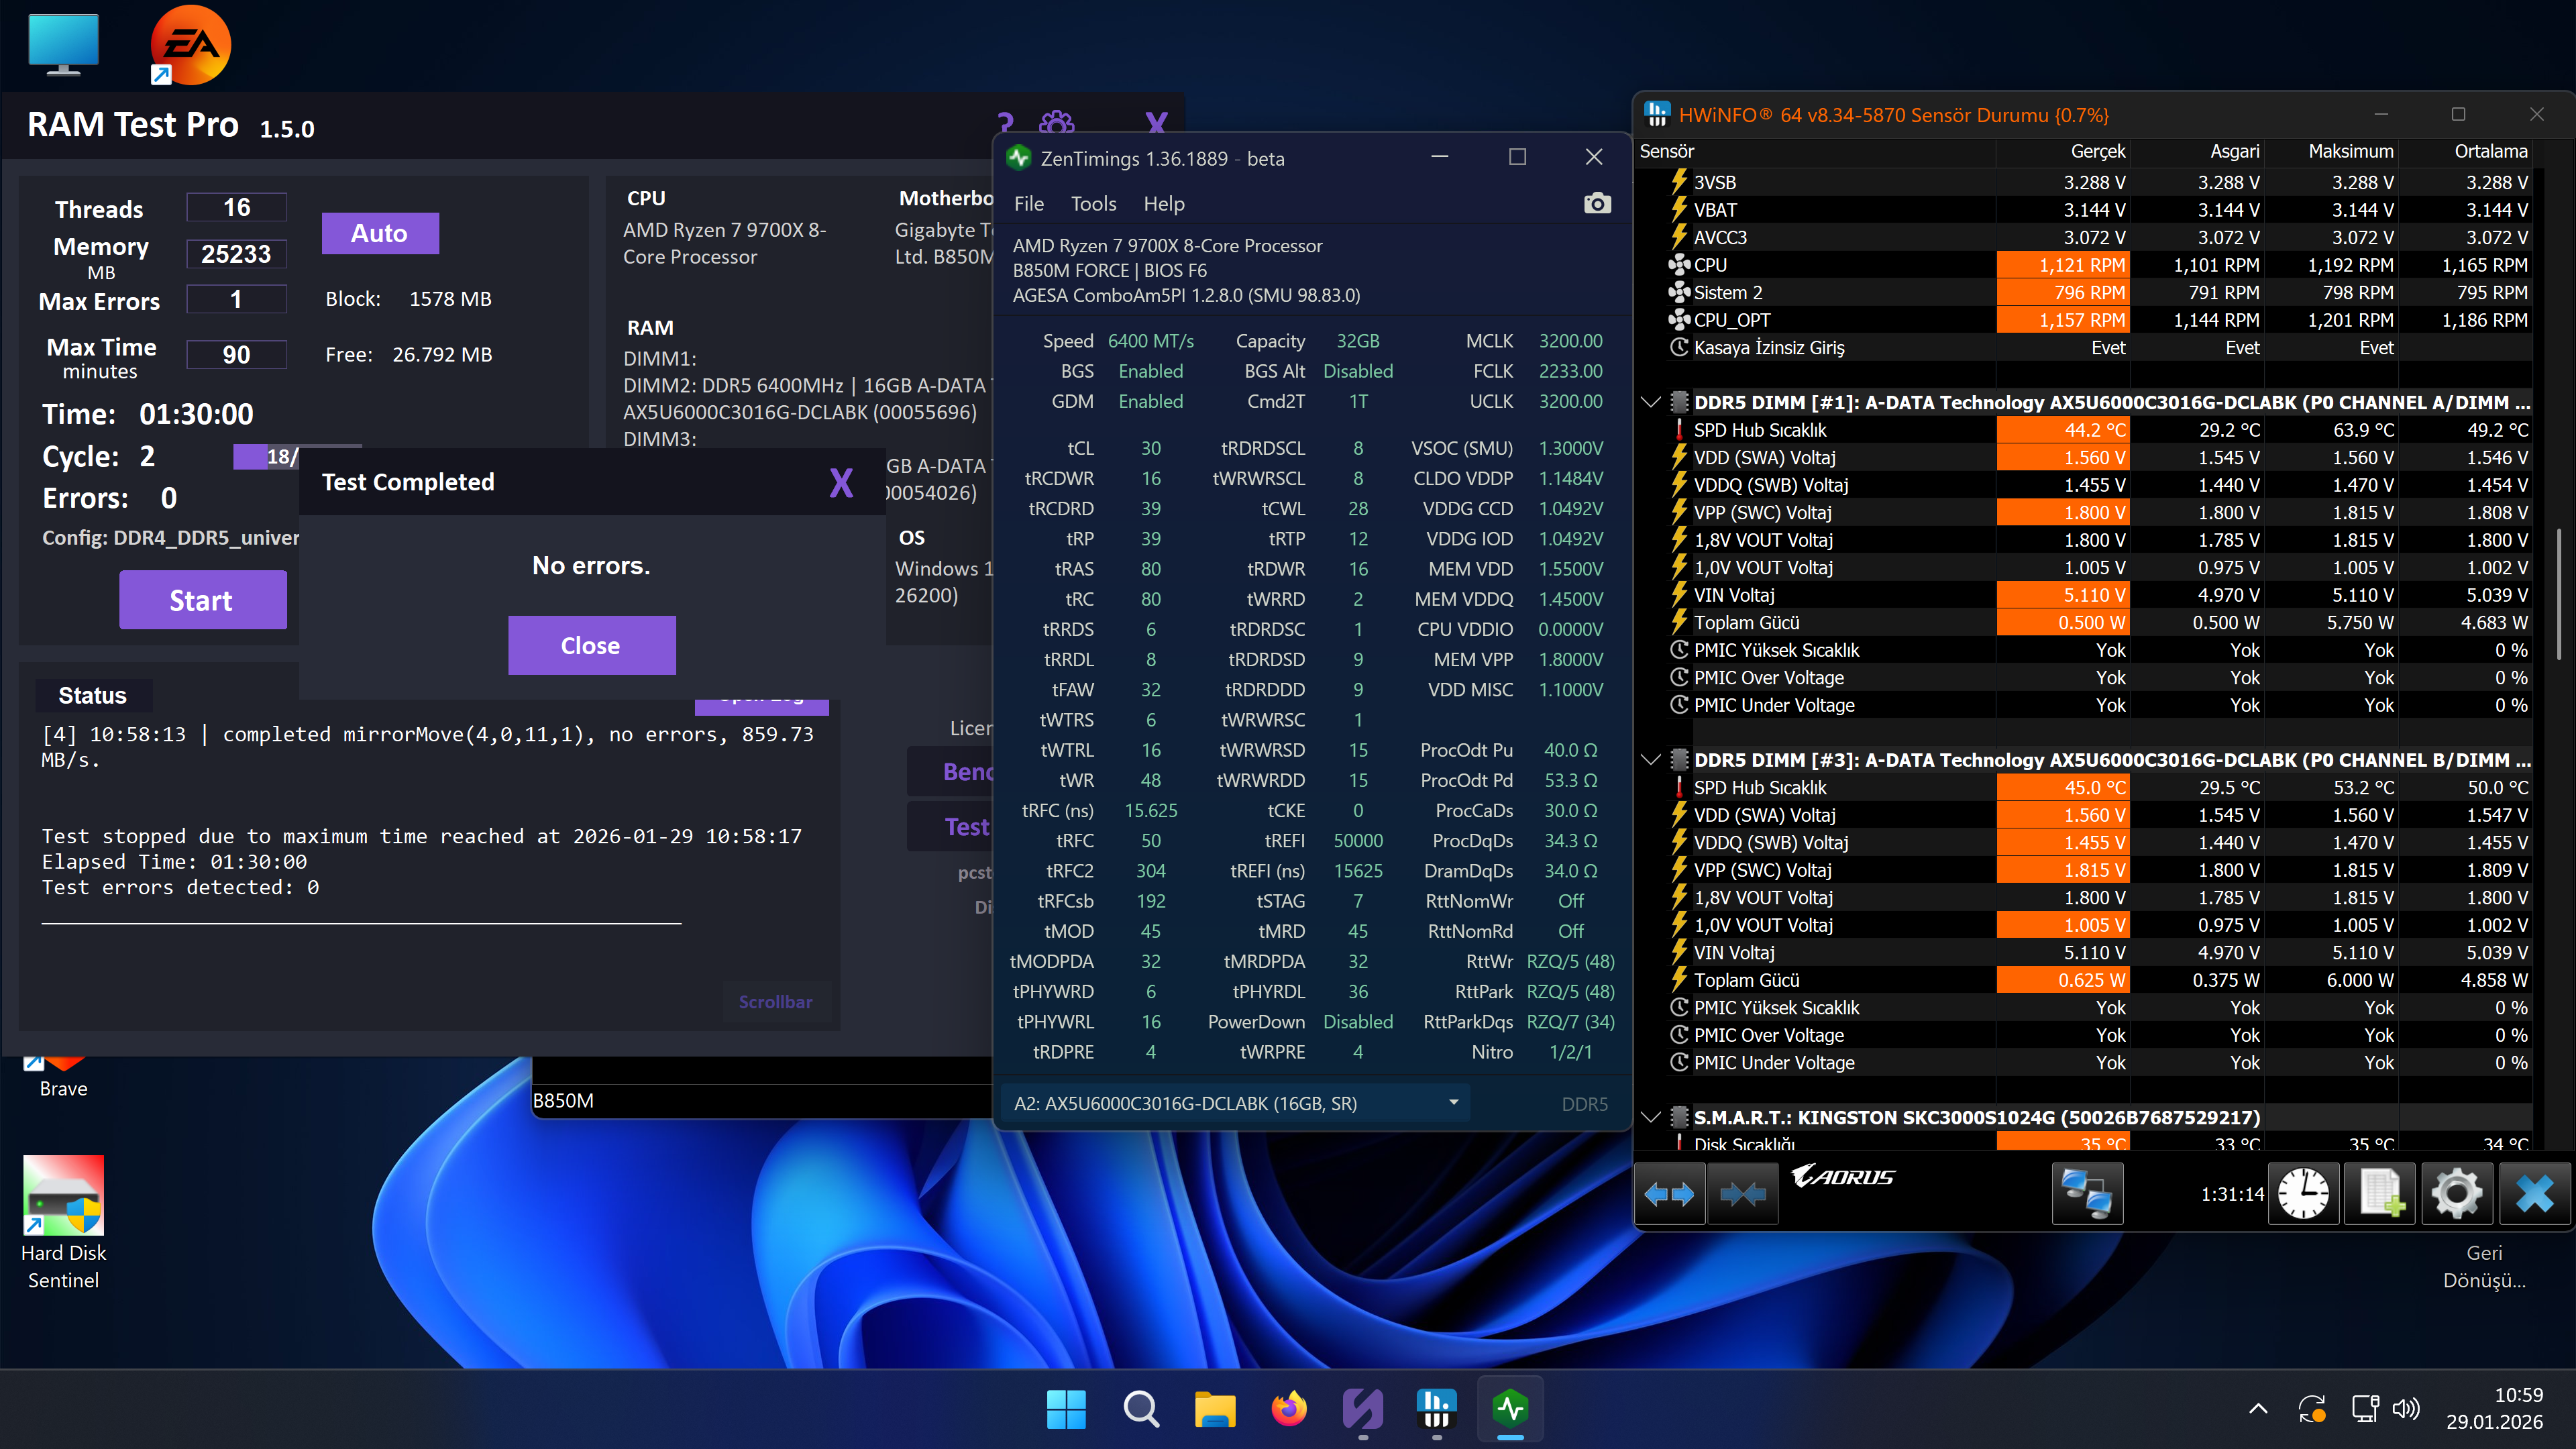Open This PC desktop icon
Image resolution: width=2576 pixels, height=1449 pixels.
point(63,45)
